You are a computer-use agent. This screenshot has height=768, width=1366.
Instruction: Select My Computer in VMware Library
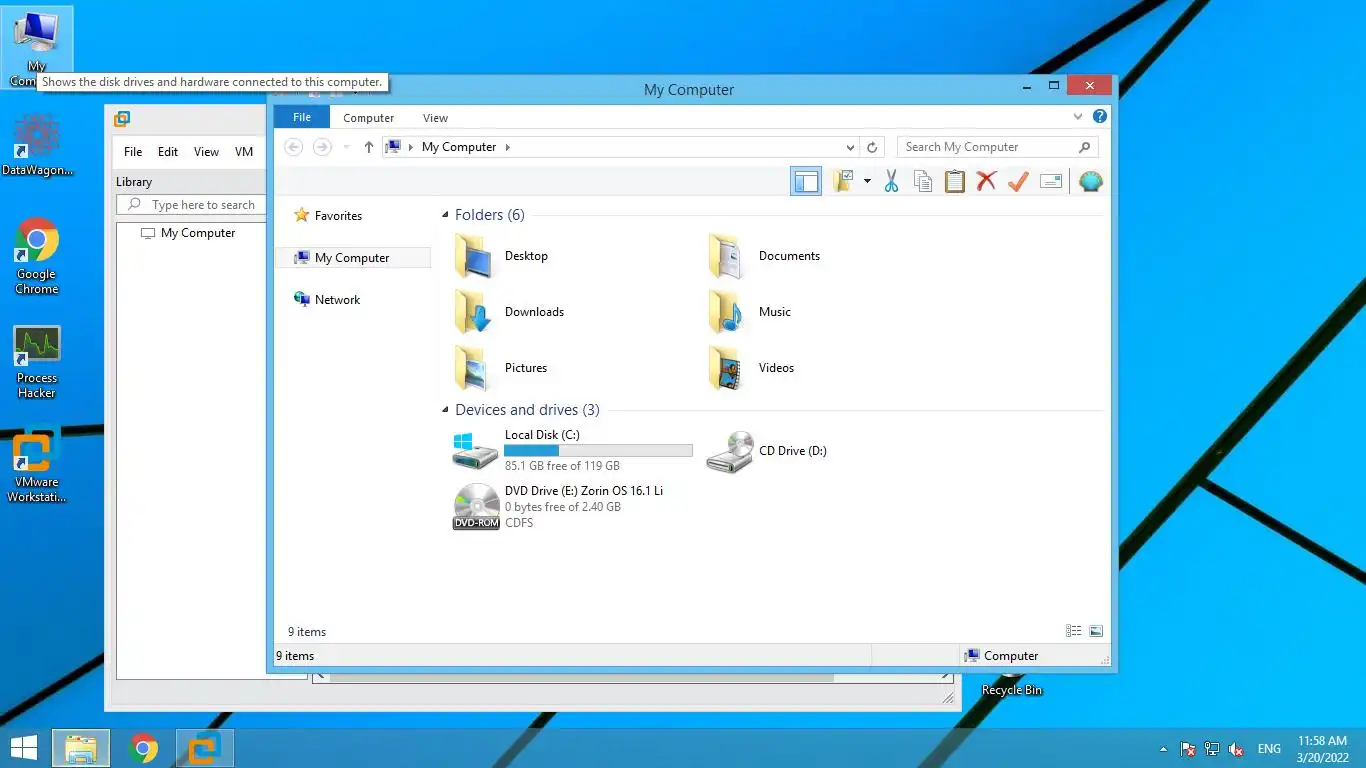[x=188, y=233]
